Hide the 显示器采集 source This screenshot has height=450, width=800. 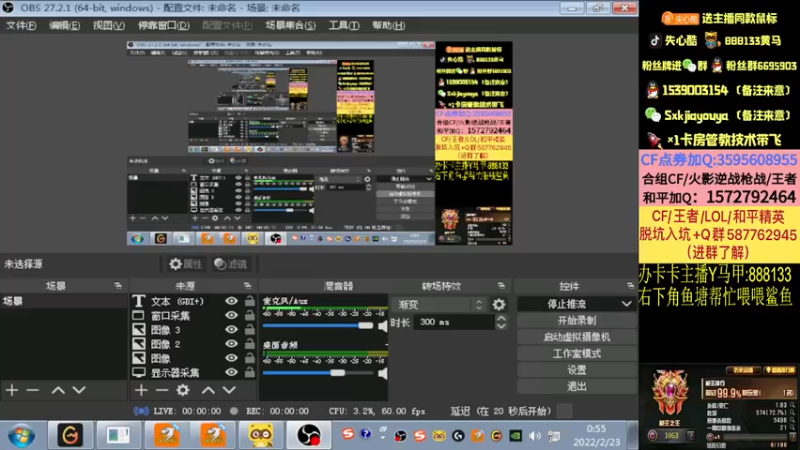click(x=231, y=372)
